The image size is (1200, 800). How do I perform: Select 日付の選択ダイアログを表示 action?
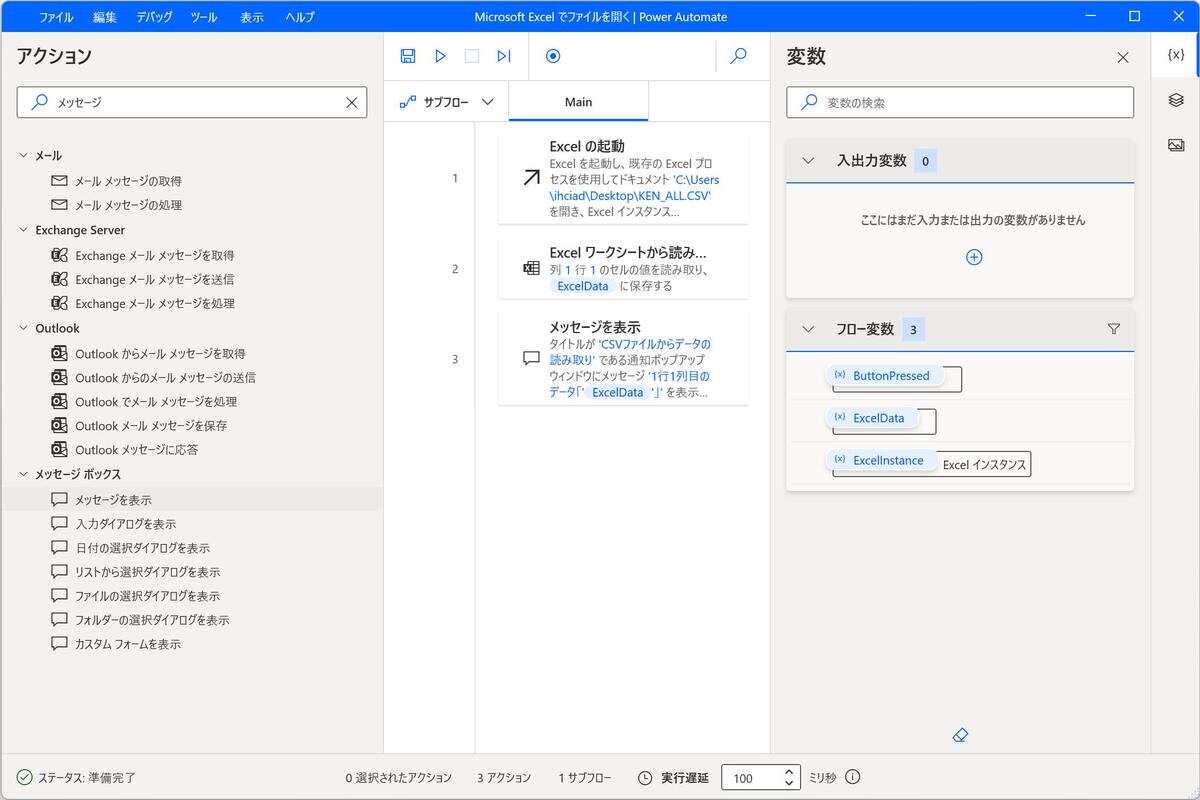click(142, 547)
